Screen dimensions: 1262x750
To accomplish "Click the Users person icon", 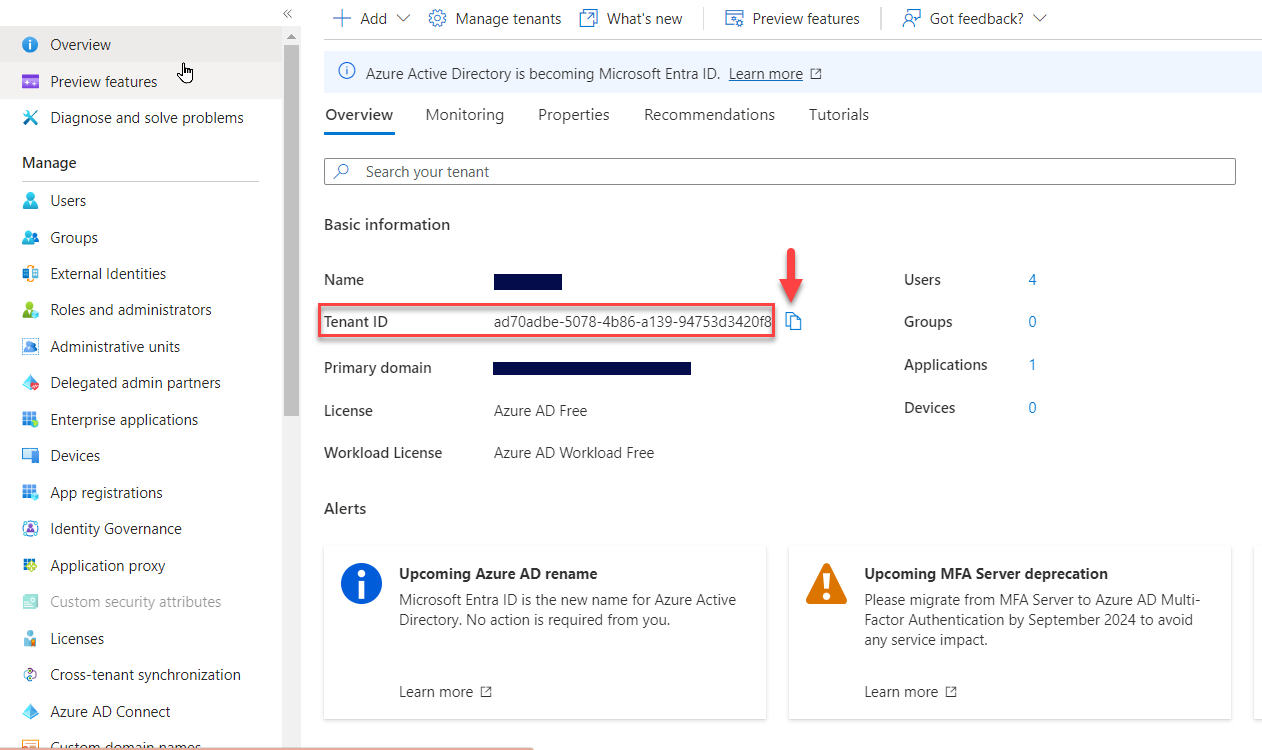I will pos(30,201).
